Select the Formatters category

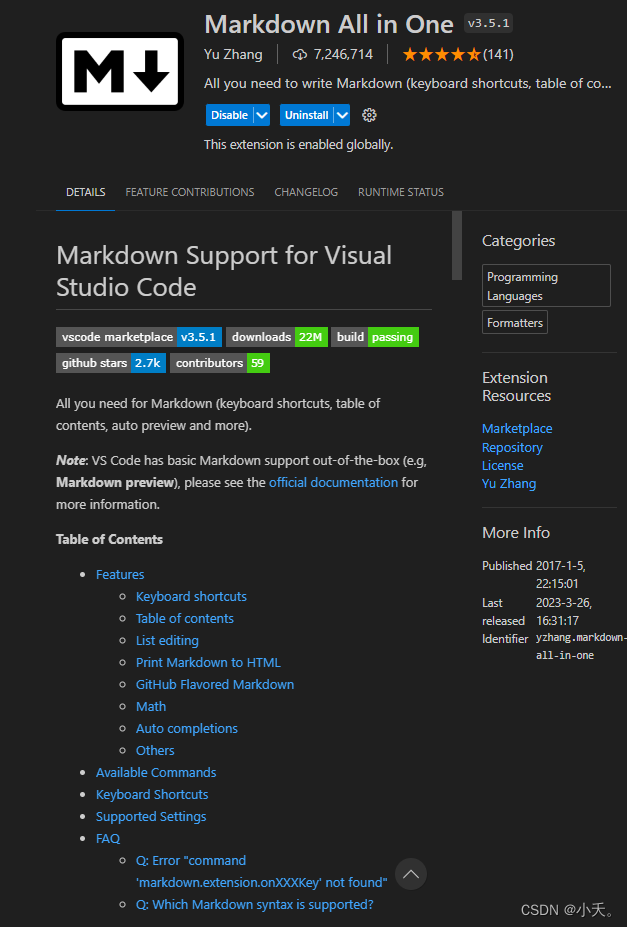[515, 322]
